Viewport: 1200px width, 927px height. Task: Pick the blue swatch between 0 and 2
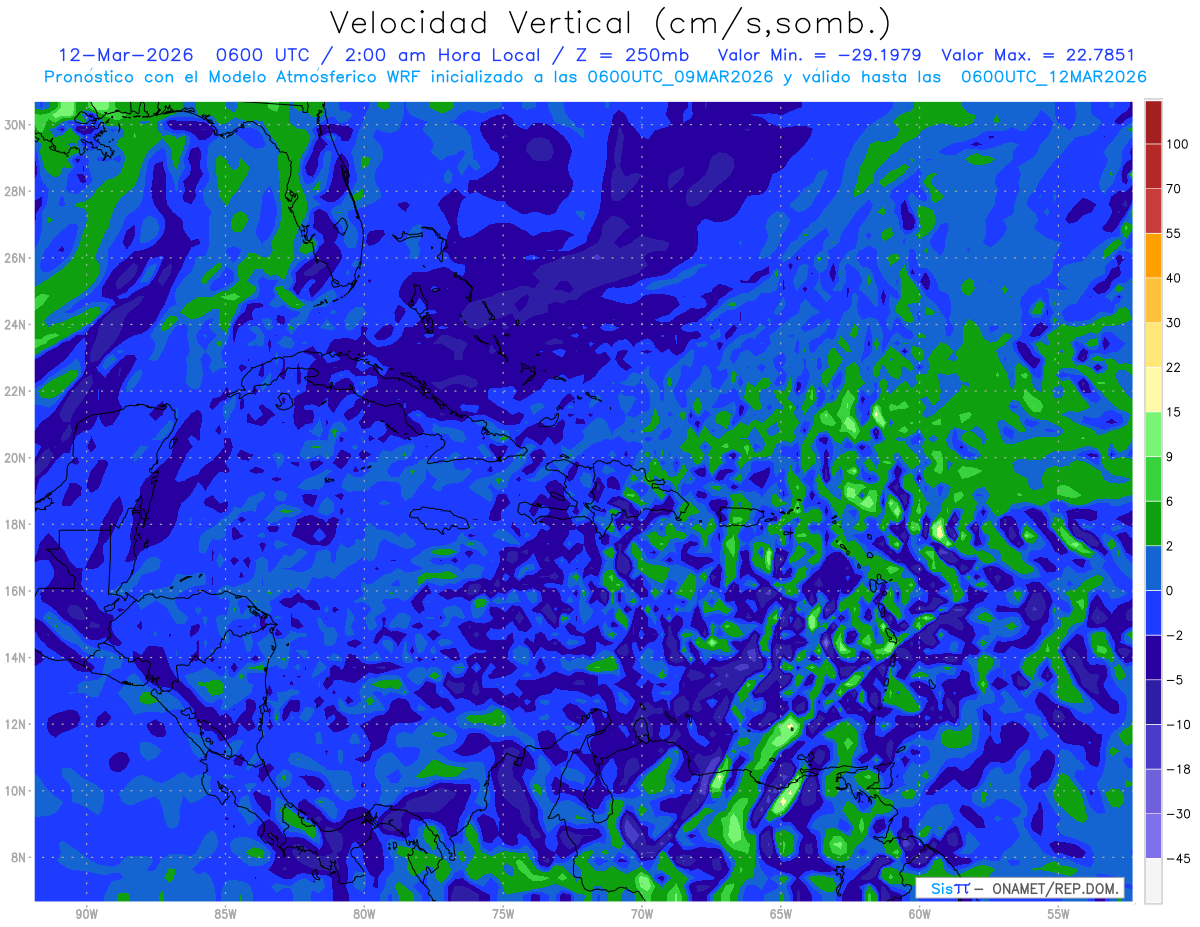tap(1153, 568)
